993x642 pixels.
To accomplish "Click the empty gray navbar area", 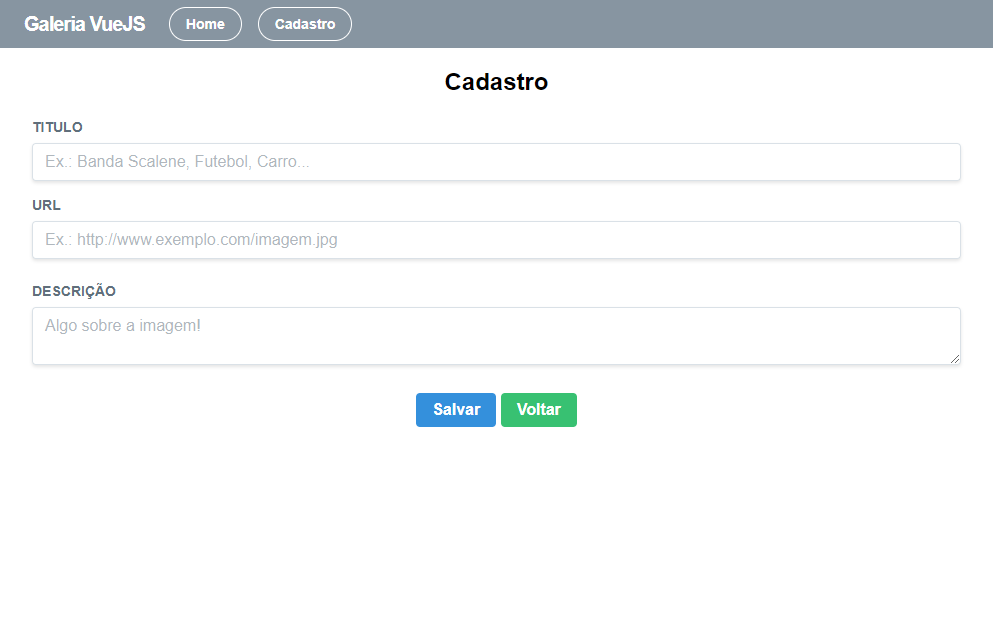I will [671, 24].
